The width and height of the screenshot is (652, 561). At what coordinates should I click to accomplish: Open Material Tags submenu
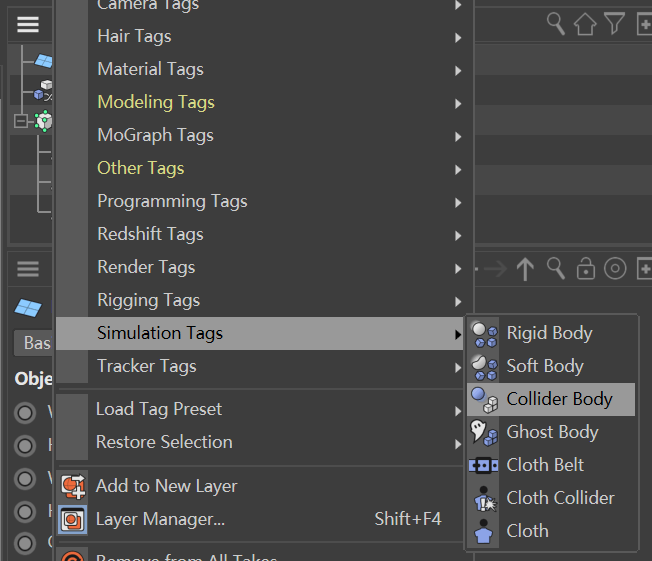[x=259, y=69]
